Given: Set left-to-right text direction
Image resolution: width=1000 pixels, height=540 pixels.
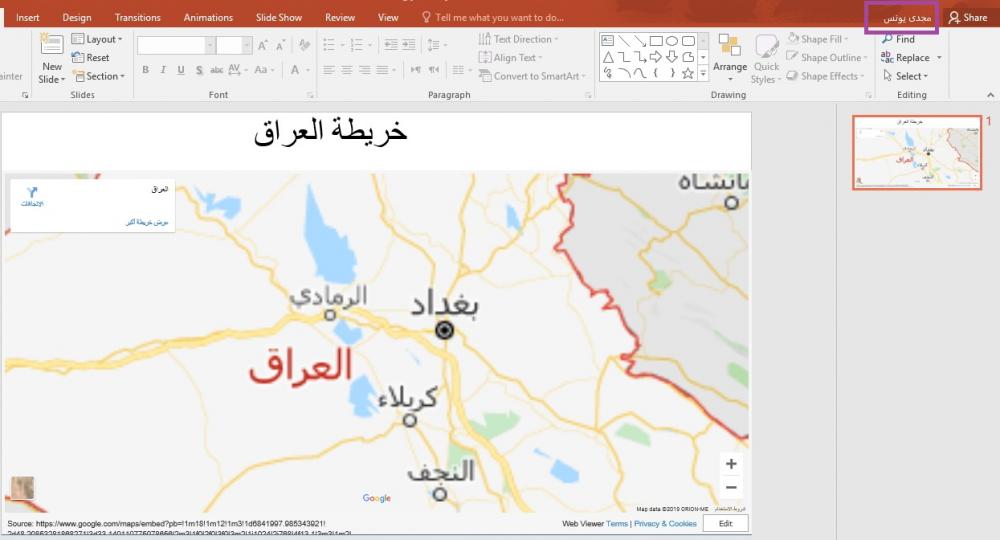Looking at the screenshot, I should (416, 70).
